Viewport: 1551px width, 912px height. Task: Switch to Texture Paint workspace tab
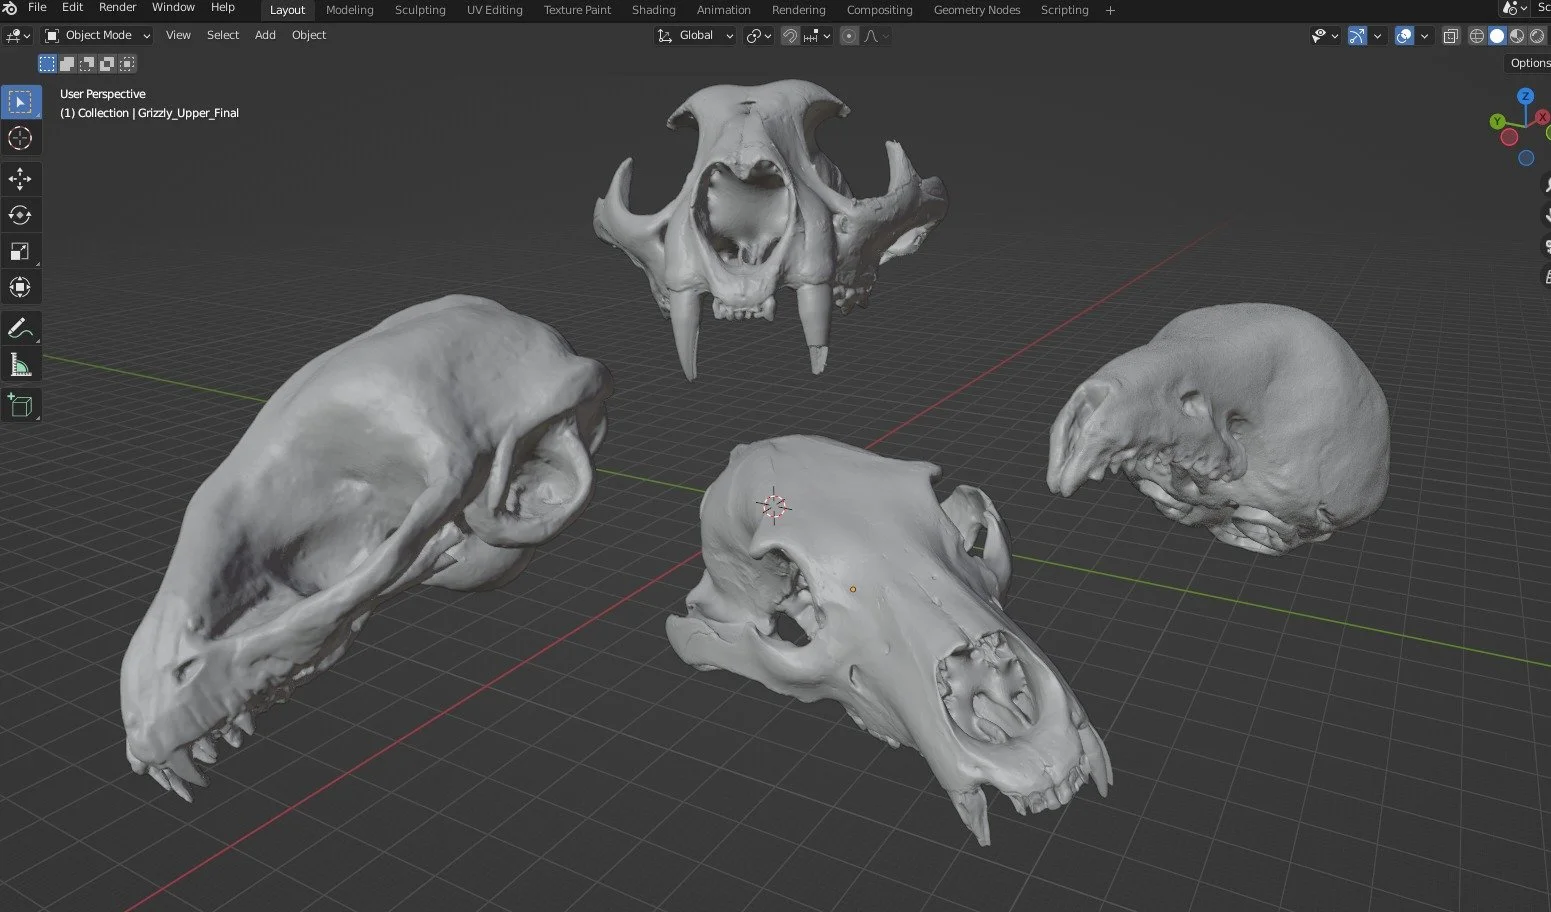point(577,10)
